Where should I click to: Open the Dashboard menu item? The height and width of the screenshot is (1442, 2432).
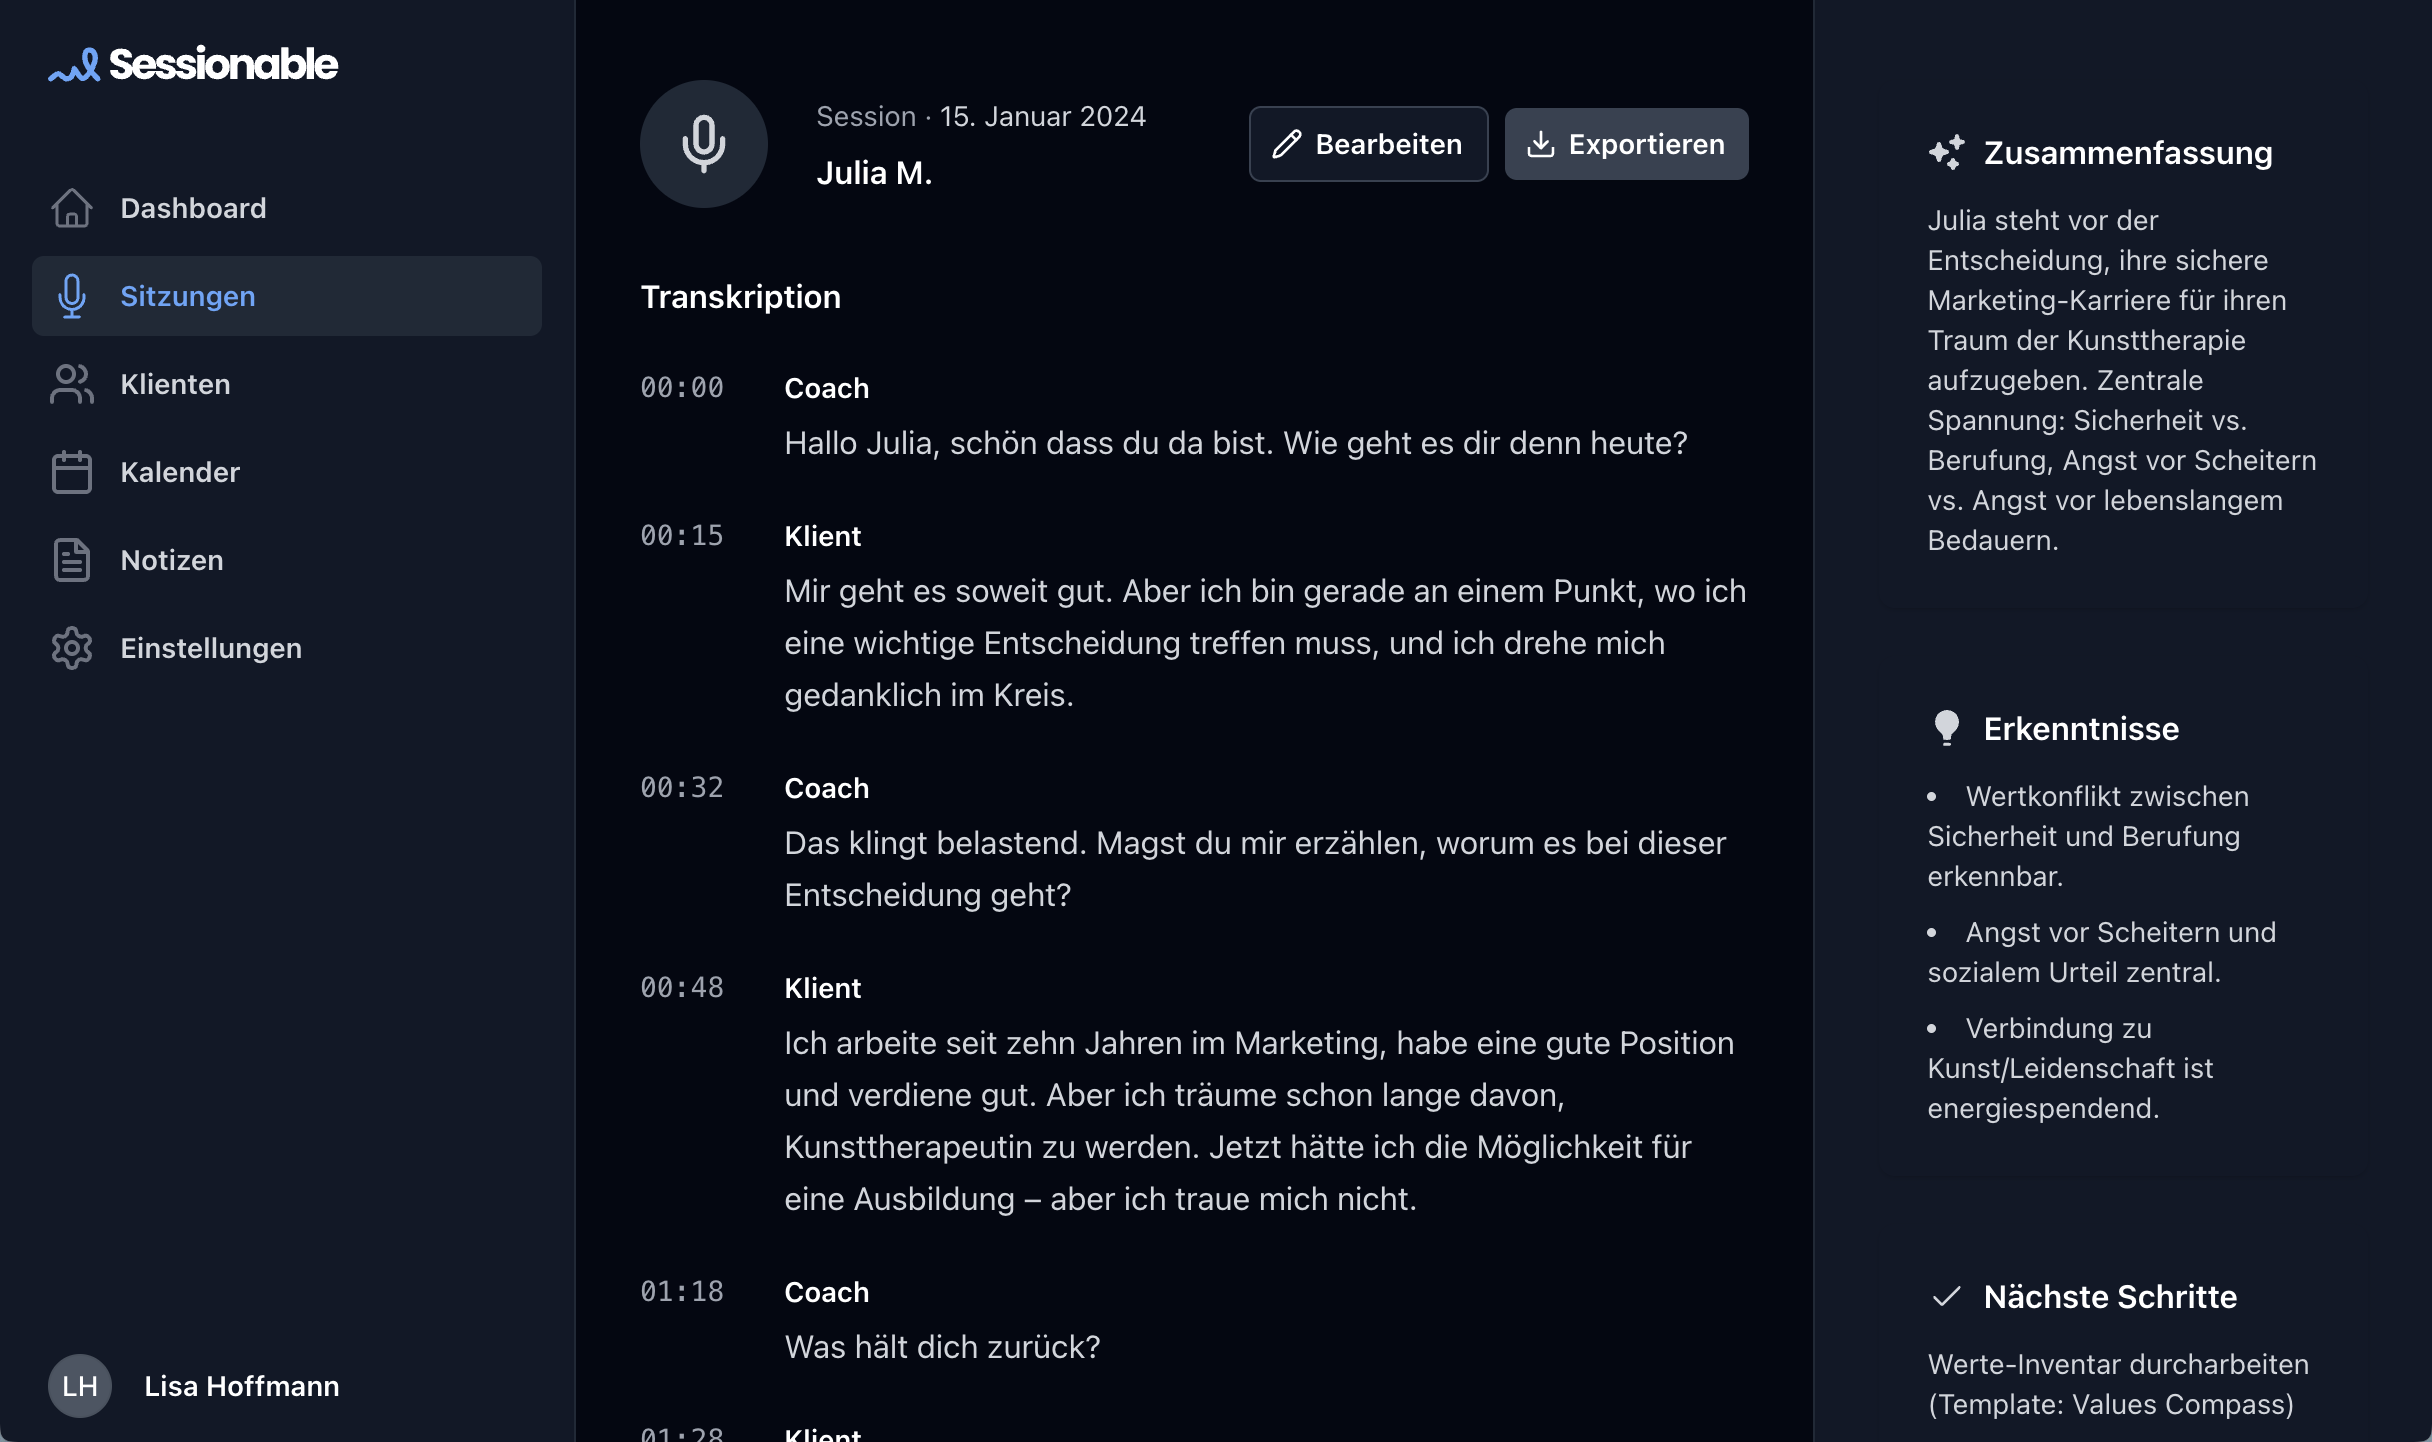coord(193,208)
